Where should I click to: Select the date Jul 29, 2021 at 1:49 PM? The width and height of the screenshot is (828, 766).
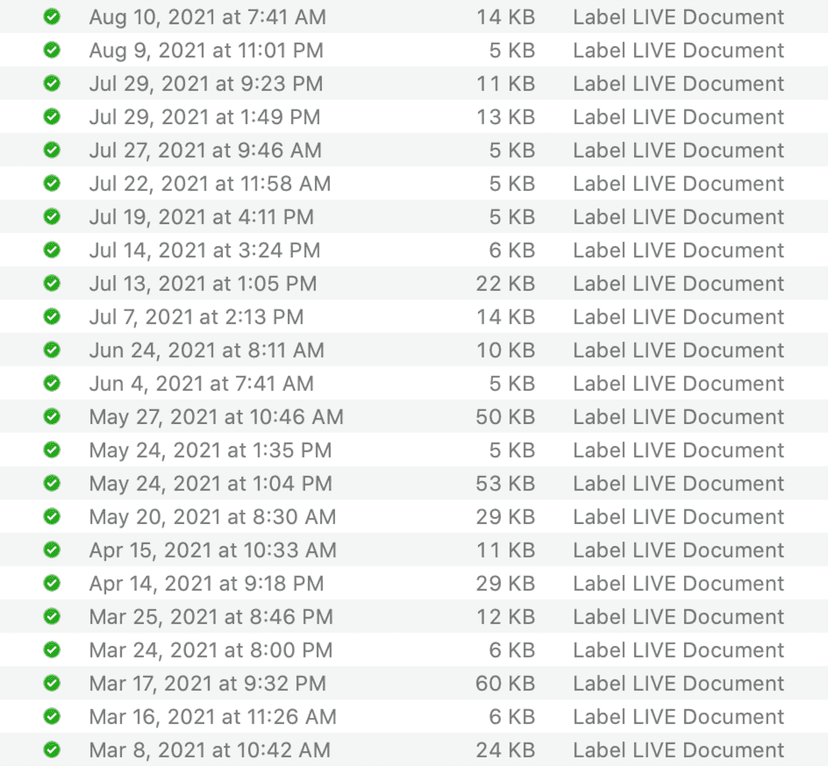(205, 117)
